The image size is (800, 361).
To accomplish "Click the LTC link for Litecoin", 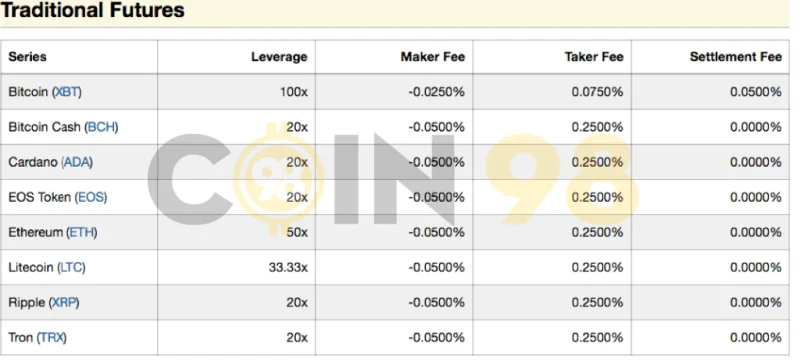I will point(71,267).
